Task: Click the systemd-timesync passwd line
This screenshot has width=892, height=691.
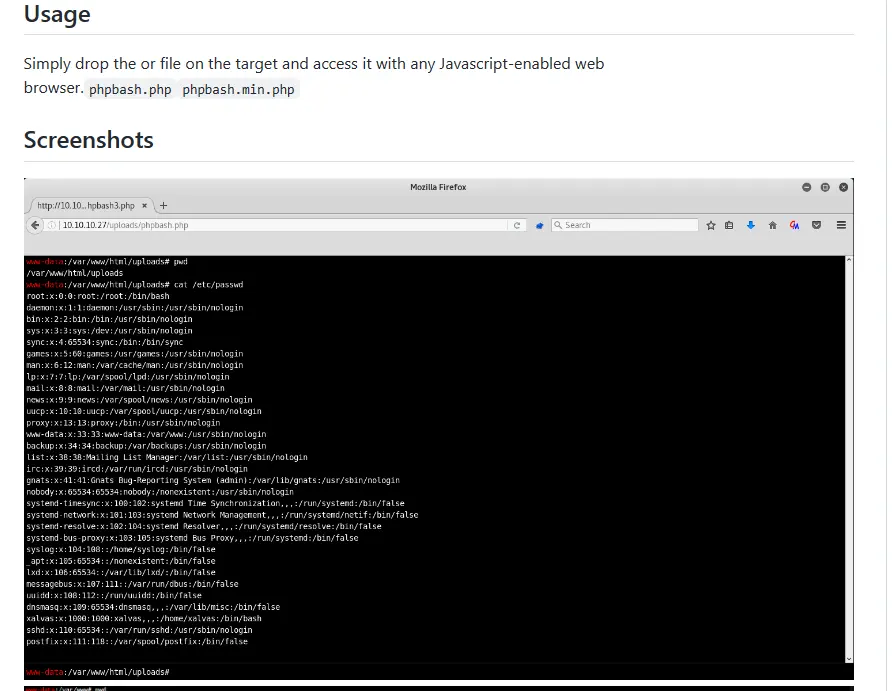Action: (x=216, y=503)
